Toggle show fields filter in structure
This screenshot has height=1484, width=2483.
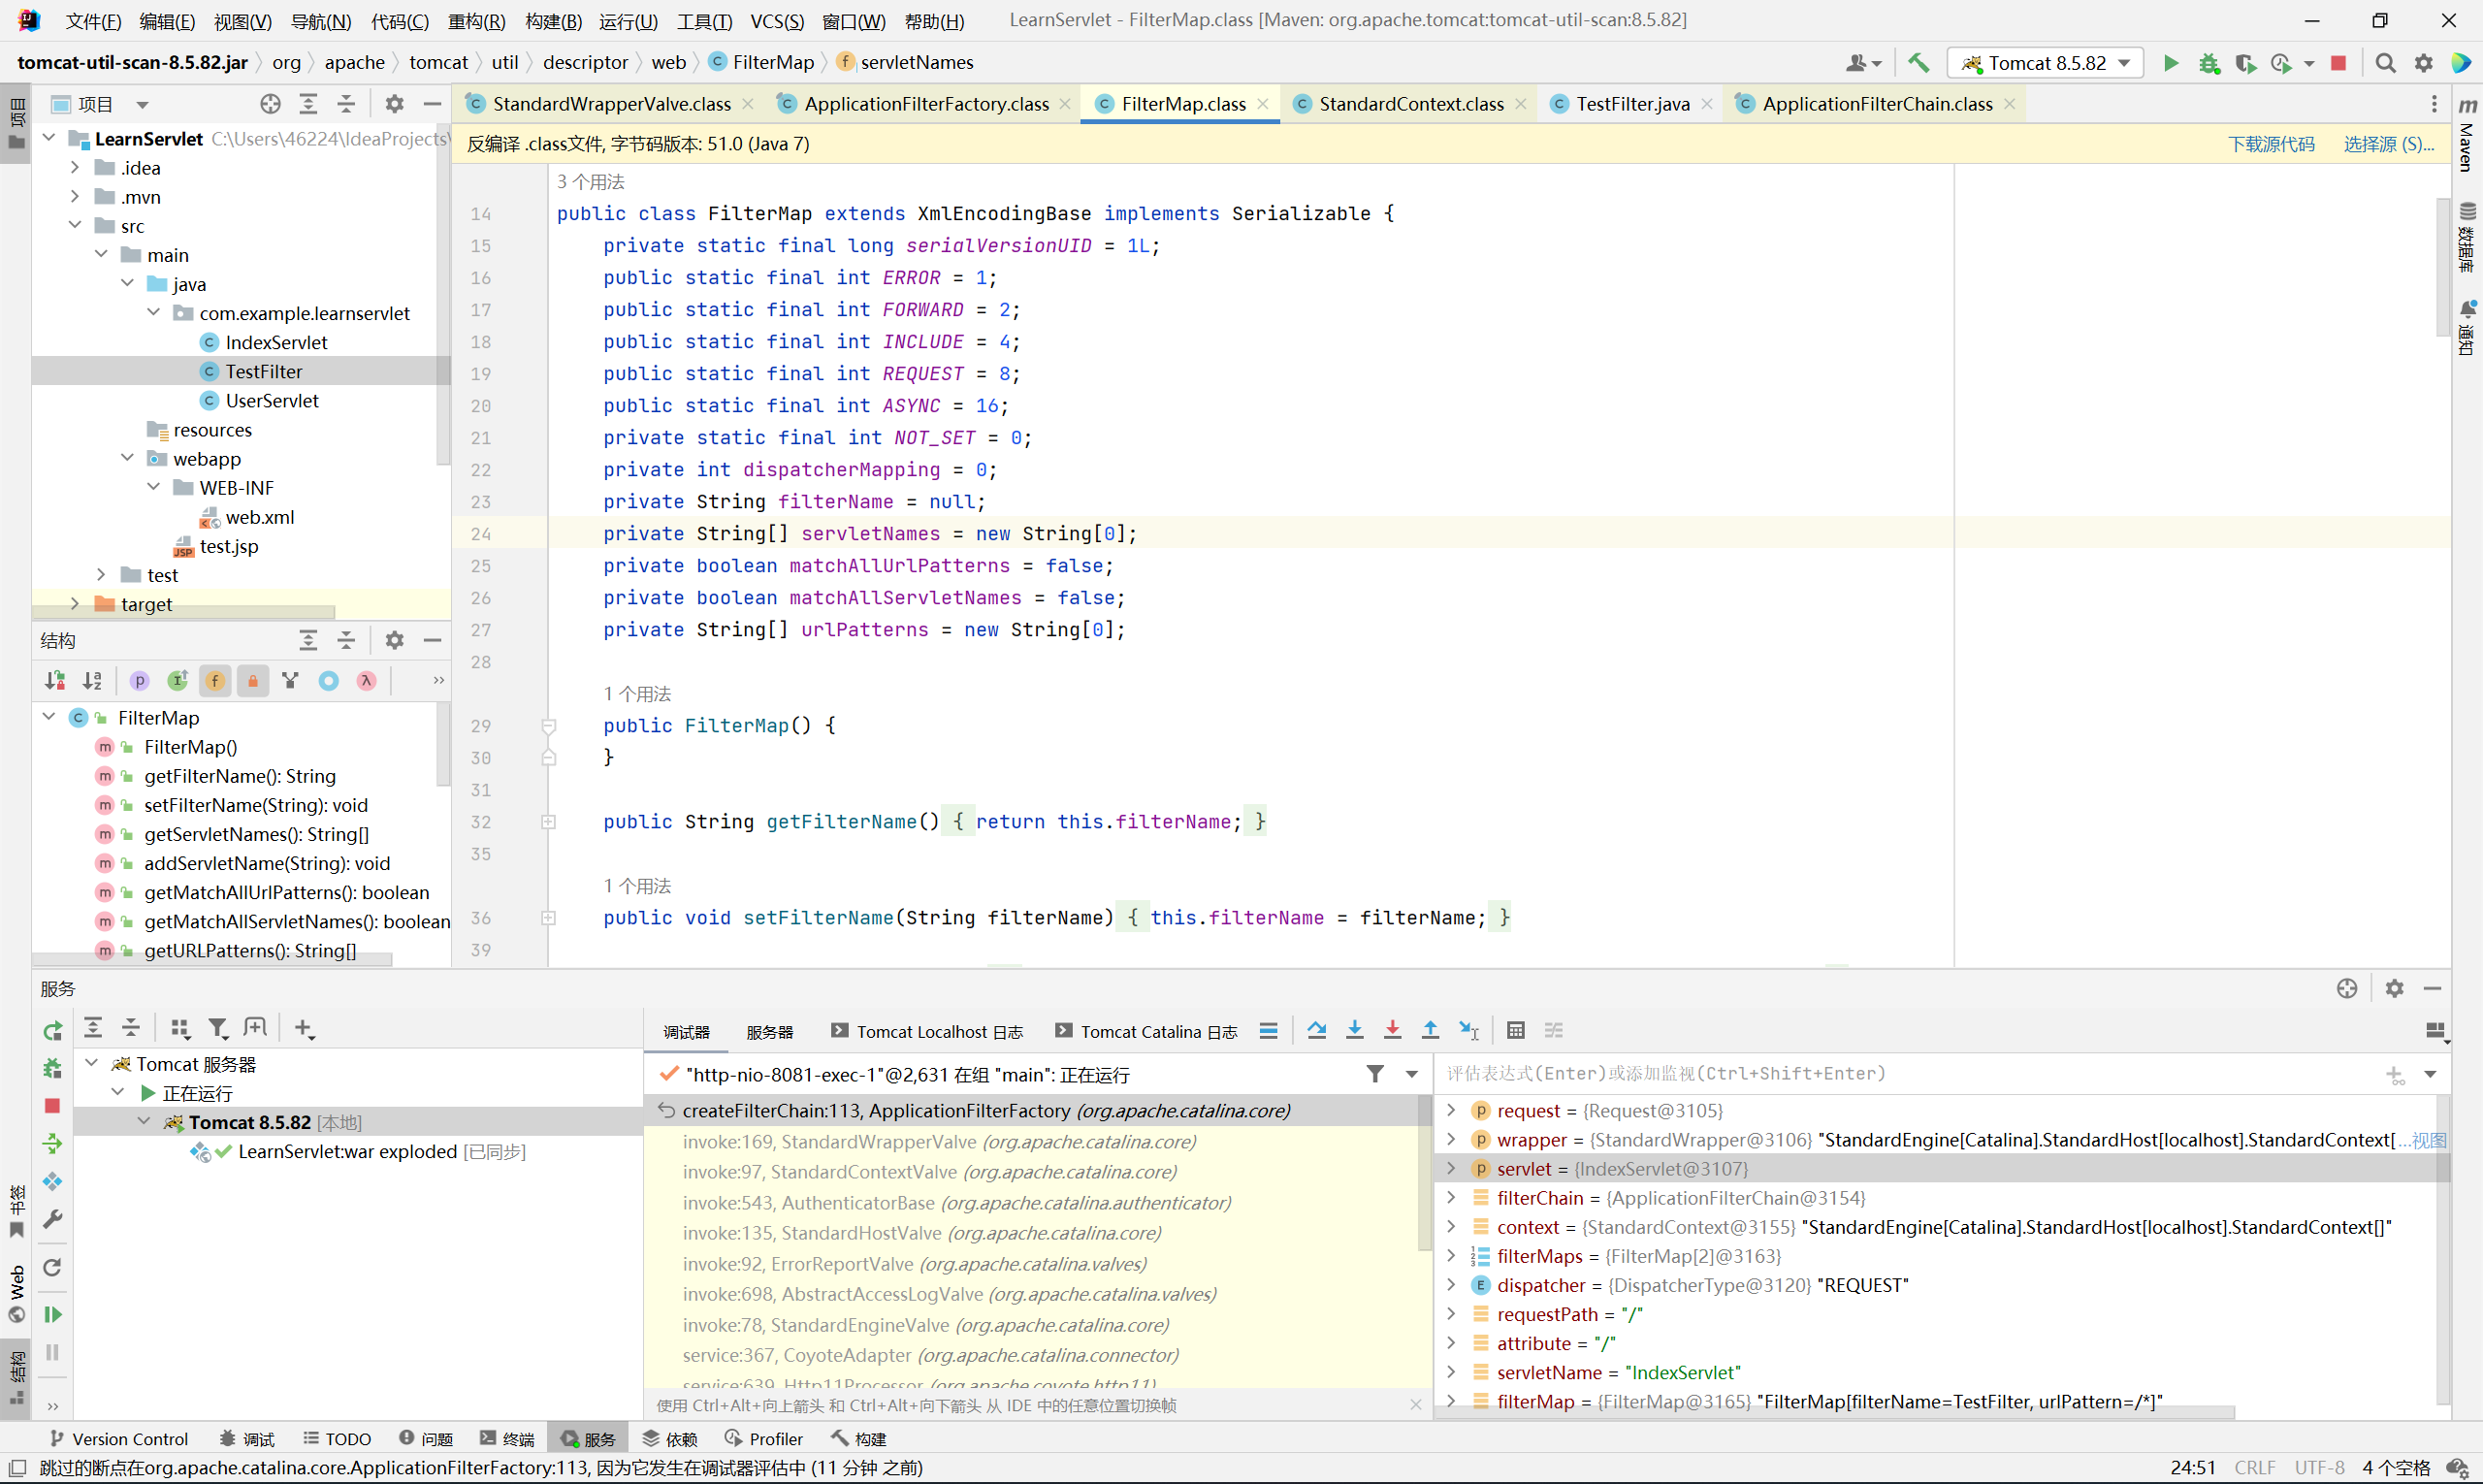click(x=215, y=681)
